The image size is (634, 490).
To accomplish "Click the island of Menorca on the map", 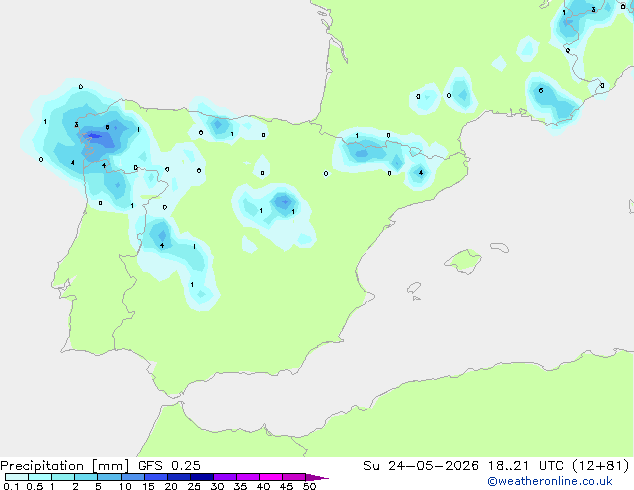I will 499,247.
